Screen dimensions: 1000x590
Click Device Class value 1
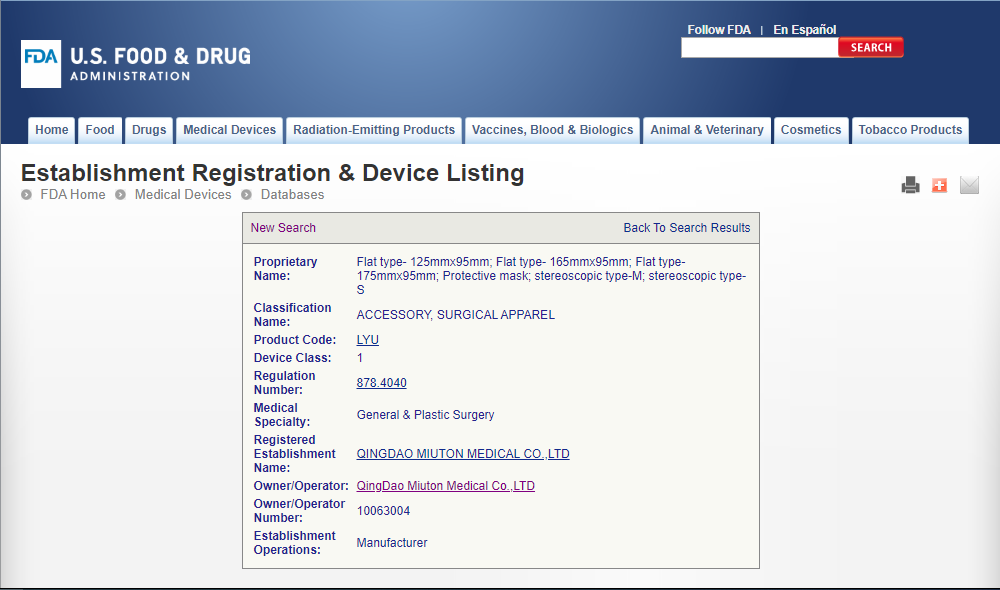pyautogui.click(x=360, y=358)
